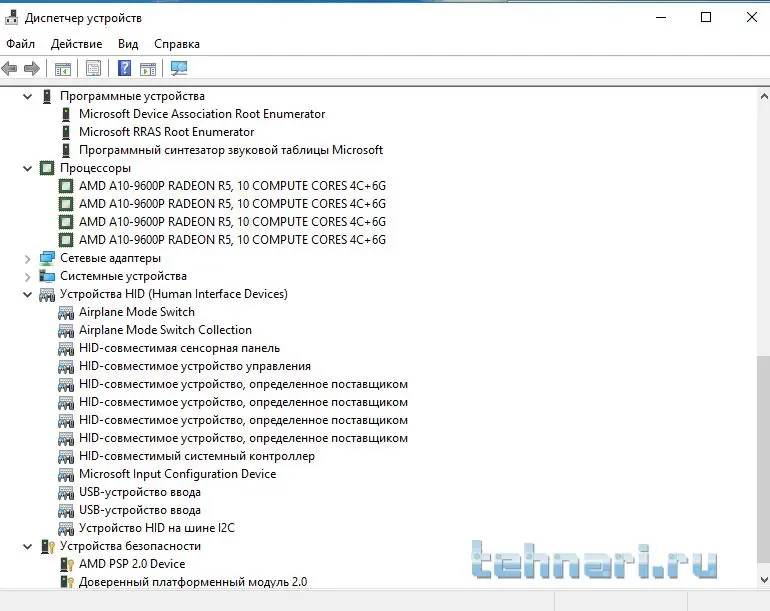Open the Вид menu
770x611 pixels.
(128, 44)
